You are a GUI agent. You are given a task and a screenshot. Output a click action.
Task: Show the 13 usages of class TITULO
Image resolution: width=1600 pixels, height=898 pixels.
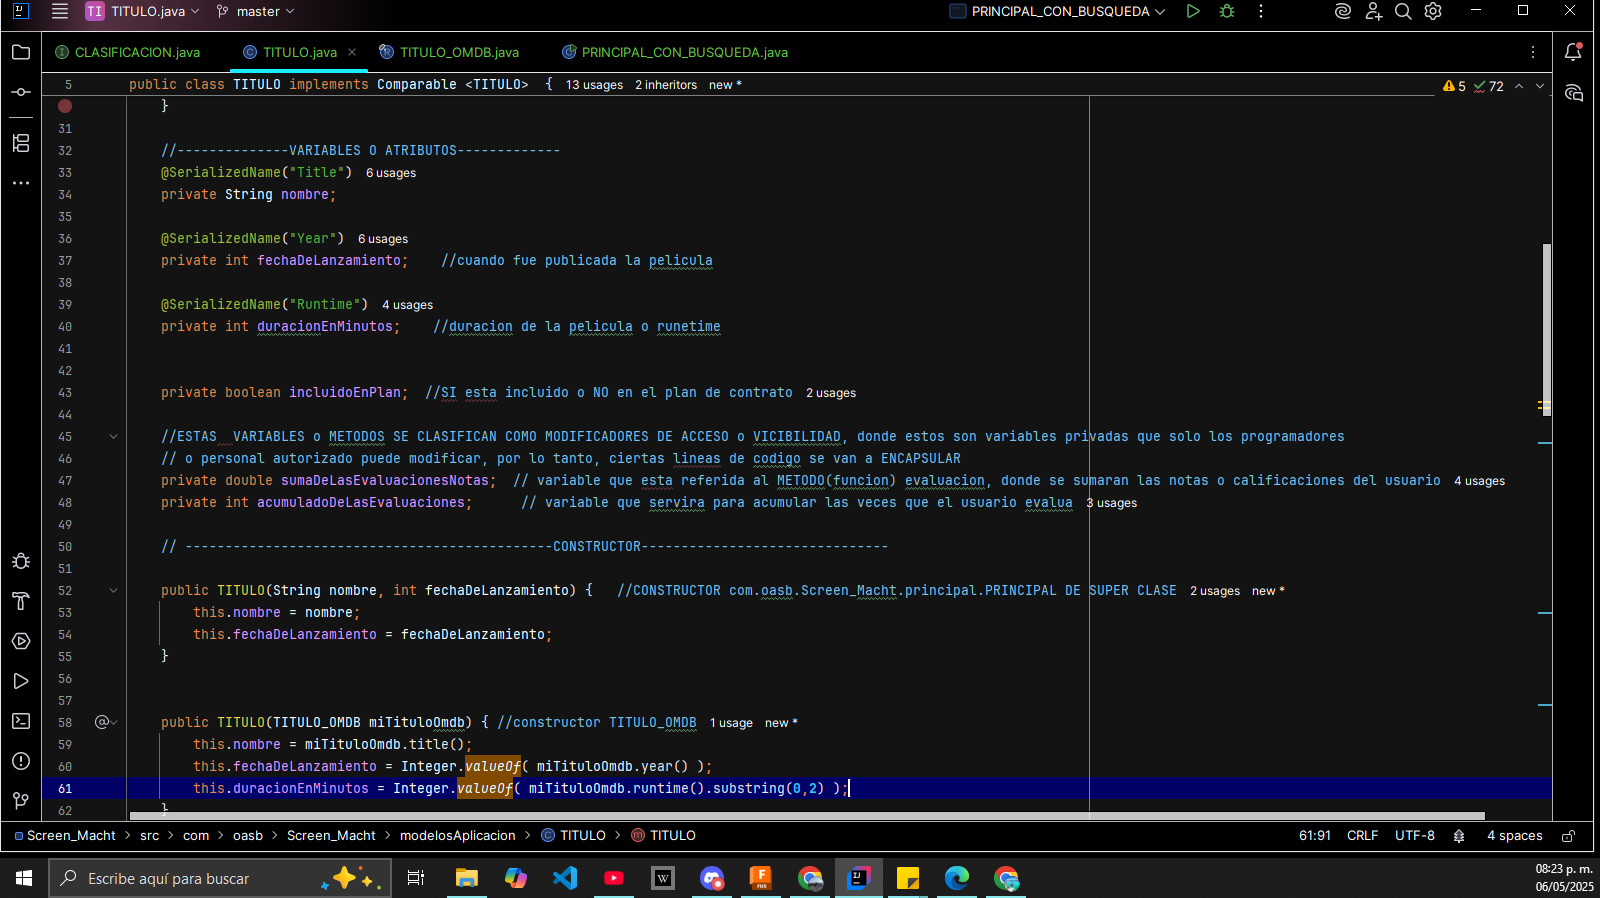(594, 85)
